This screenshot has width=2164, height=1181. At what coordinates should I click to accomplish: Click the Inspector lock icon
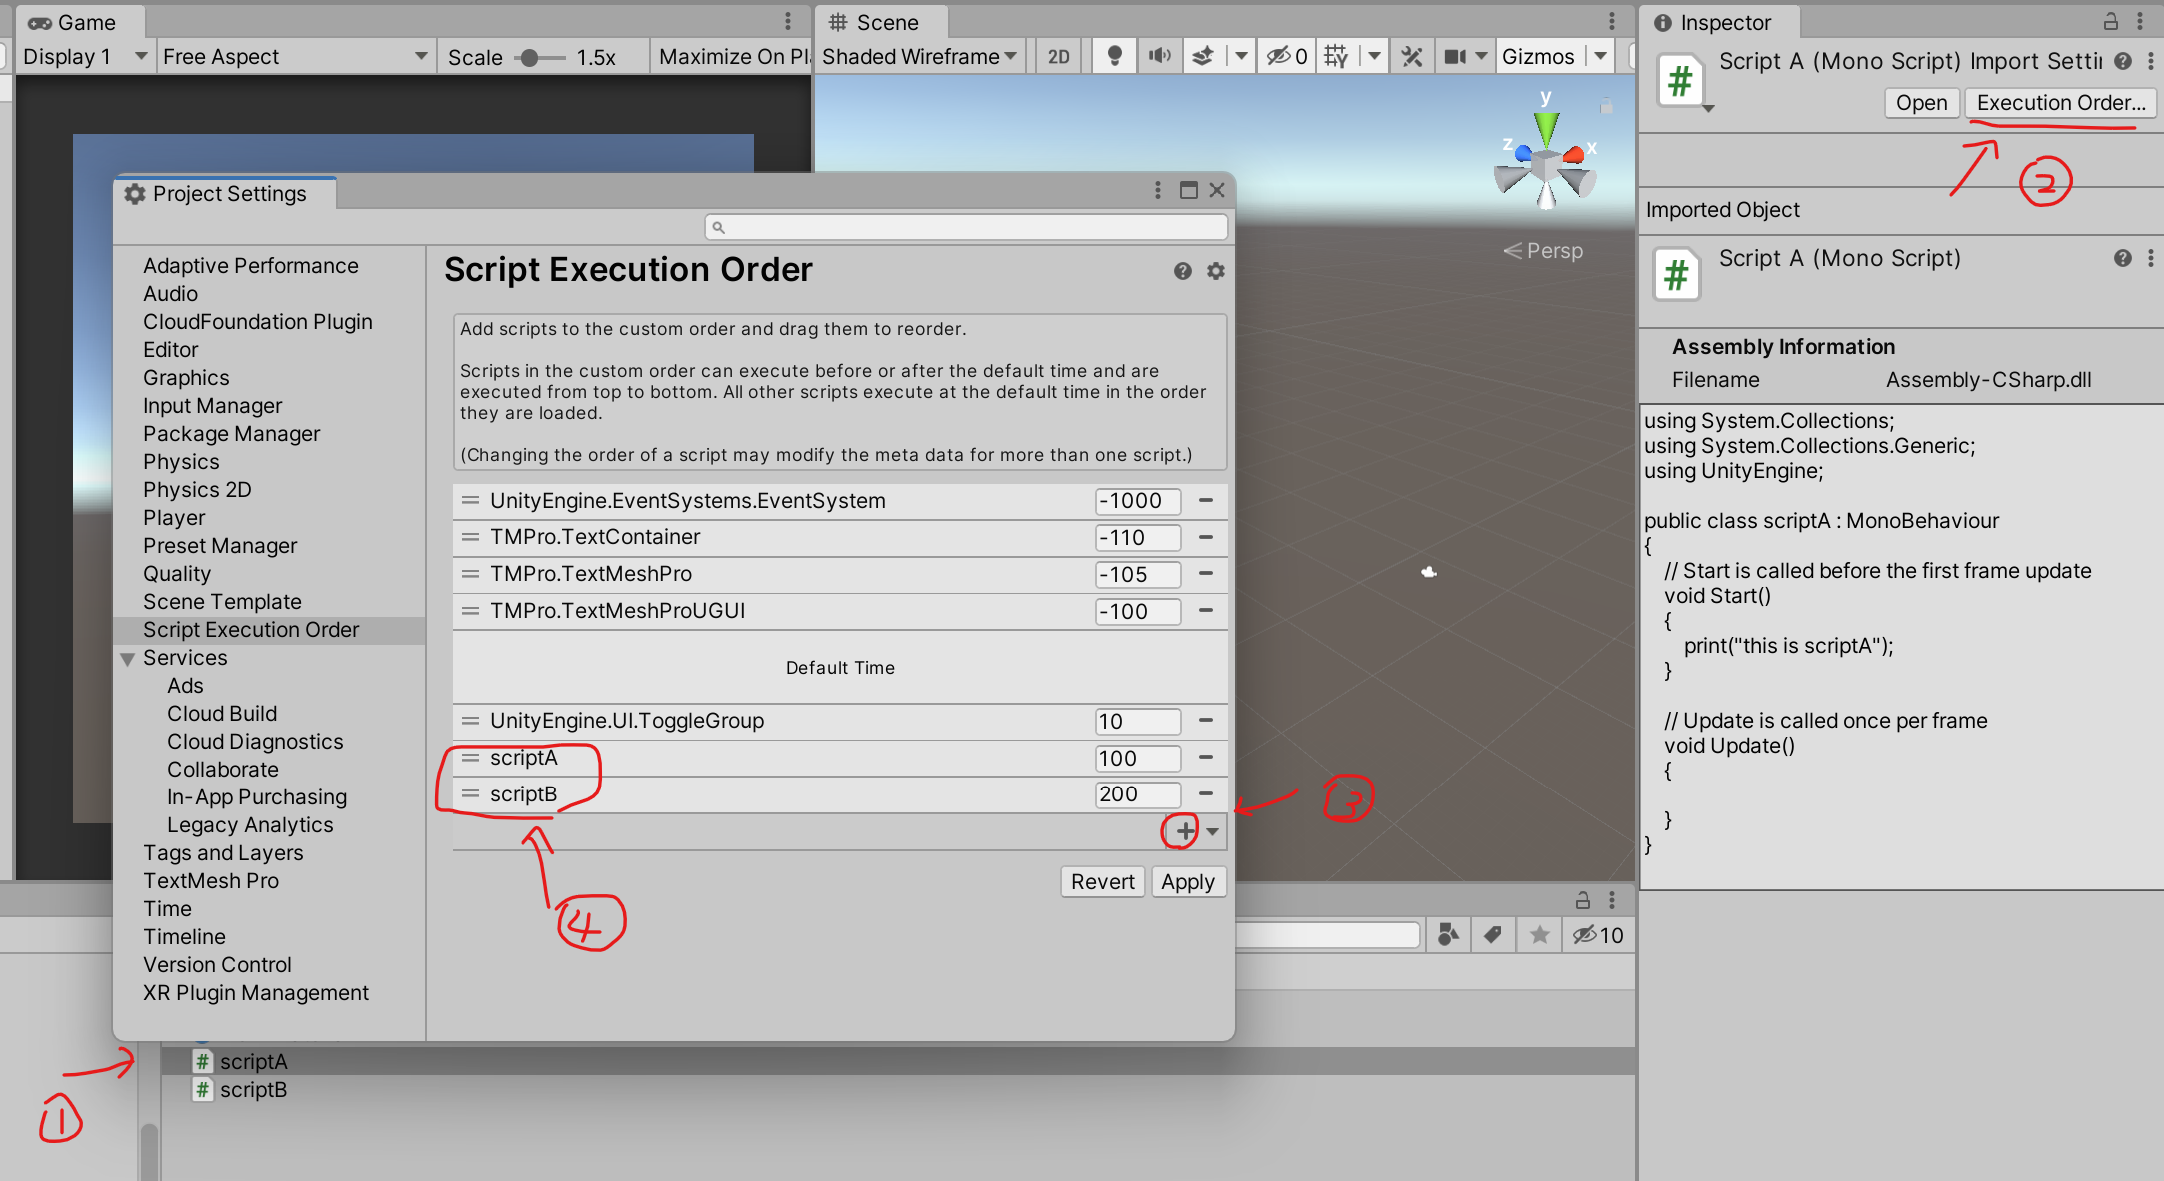pyautogui.click(x=2110, y=22)
